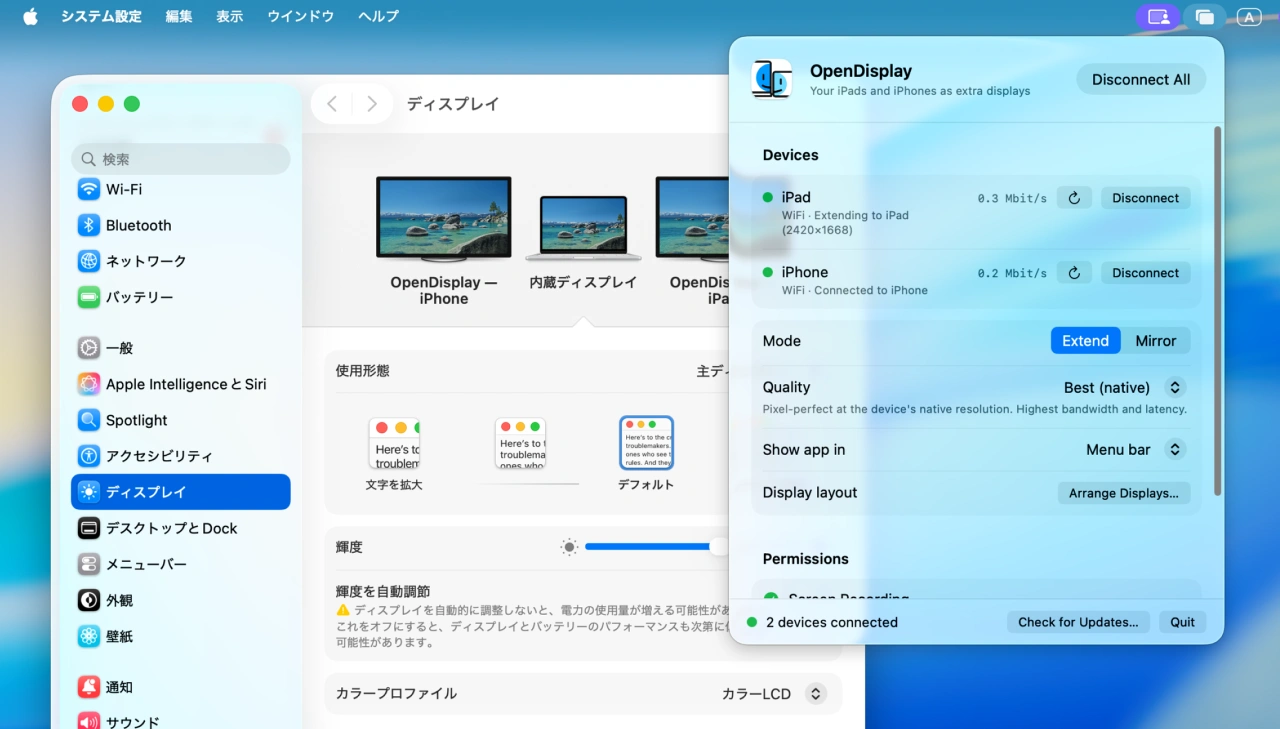Choose the 文字を拡大 resolution option
The width and height of the screenshot is (1280, 729).
(x=394, y=455)
